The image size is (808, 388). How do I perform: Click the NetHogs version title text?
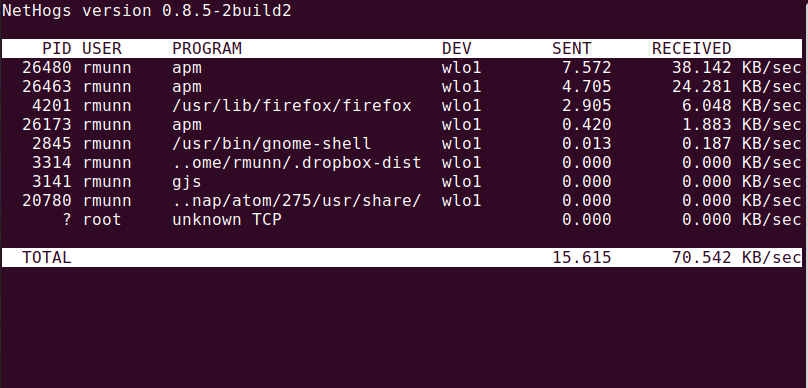pyautogui.click(x=147, y=10)
